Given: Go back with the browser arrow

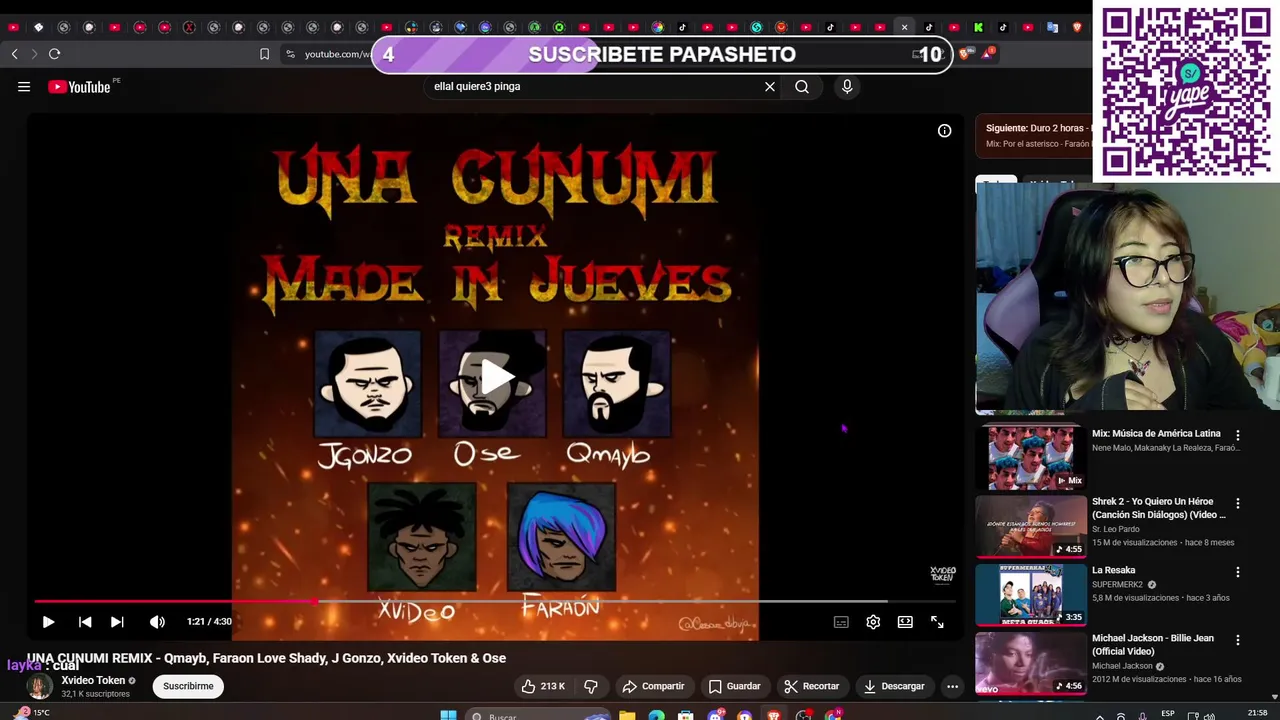Looking at the screenshot, I should (x=14, y=54).
